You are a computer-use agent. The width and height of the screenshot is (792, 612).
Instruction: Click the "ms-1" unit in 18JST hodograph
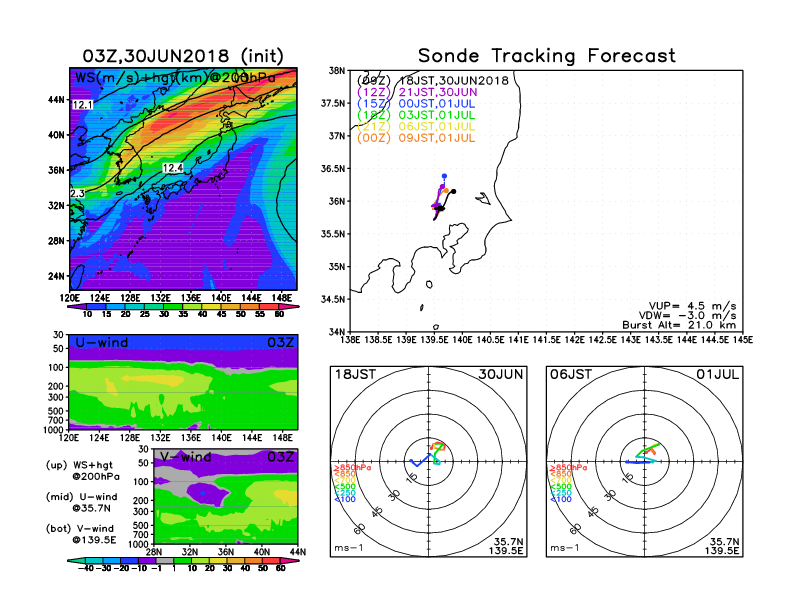(x=349, y=548)
